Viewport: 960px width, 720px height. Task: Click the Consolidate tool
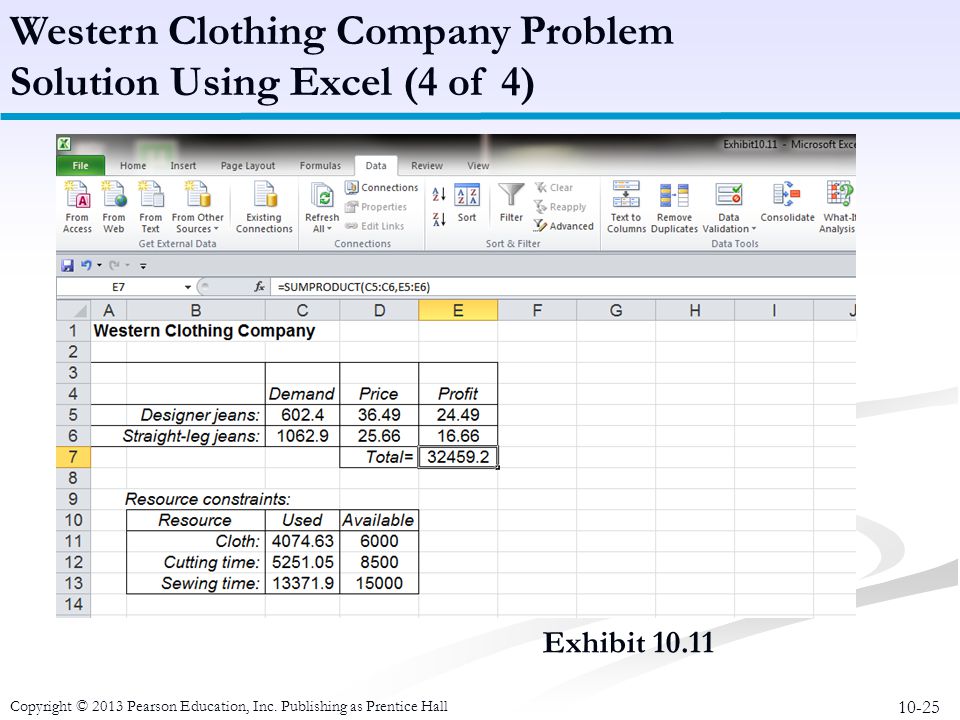pos(787,202)
